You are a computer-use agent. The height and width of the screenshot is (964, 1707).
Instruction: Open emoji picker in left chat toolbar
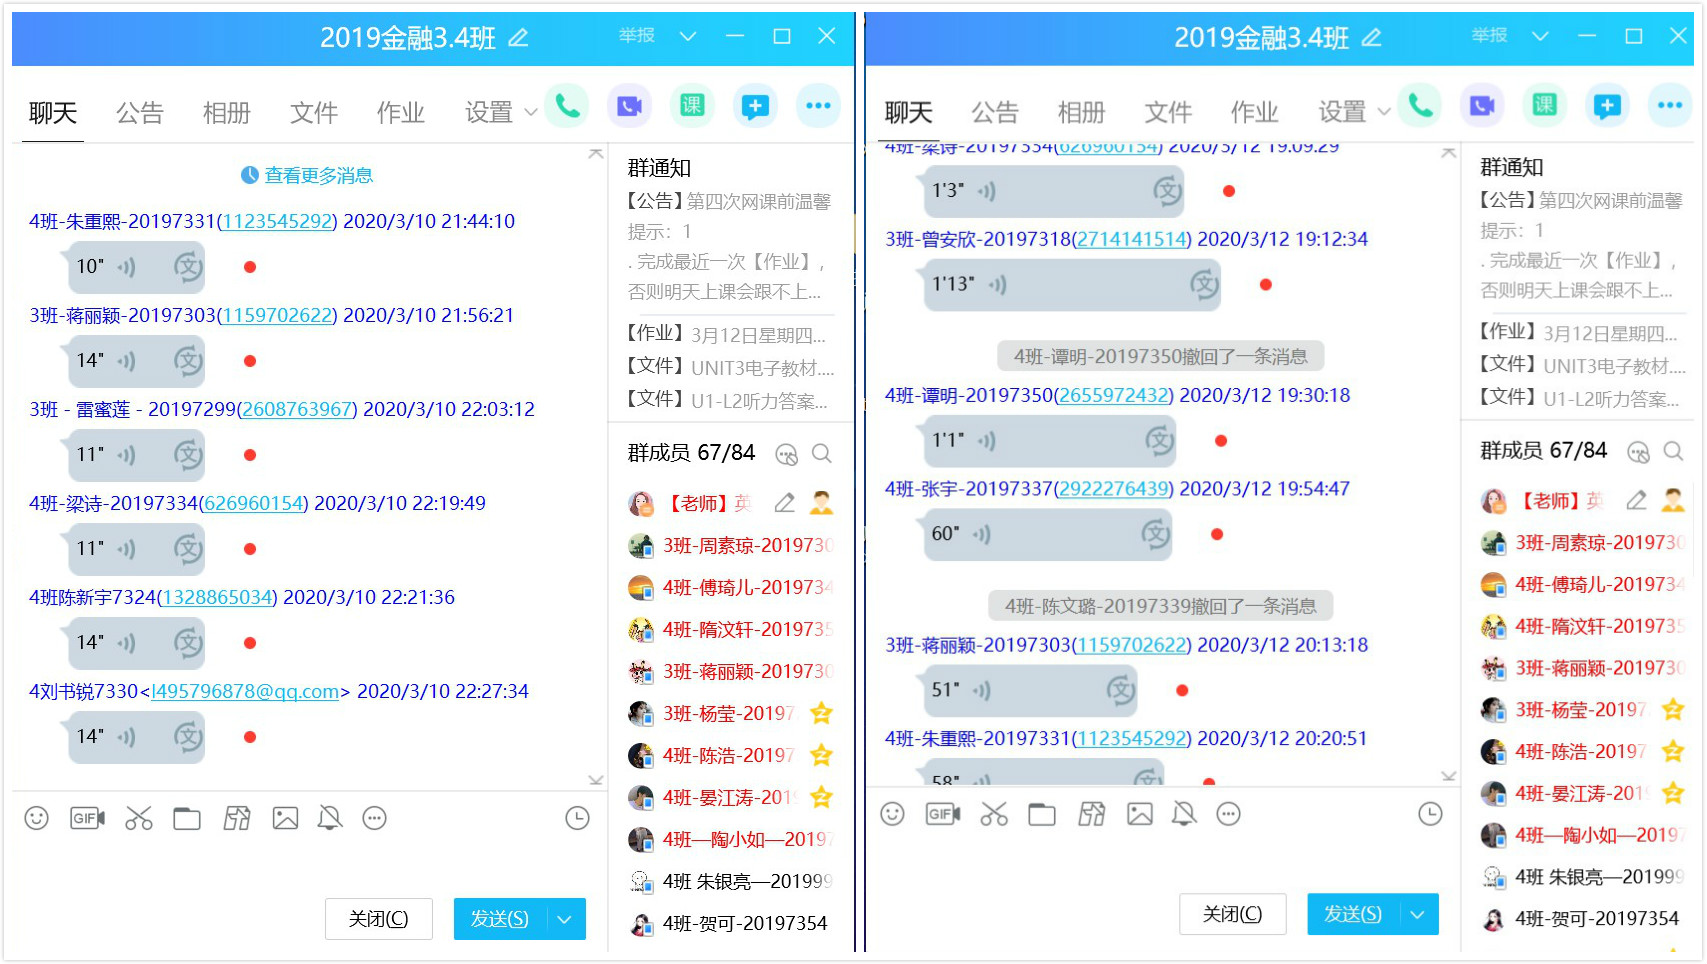[x=37, y=819]
